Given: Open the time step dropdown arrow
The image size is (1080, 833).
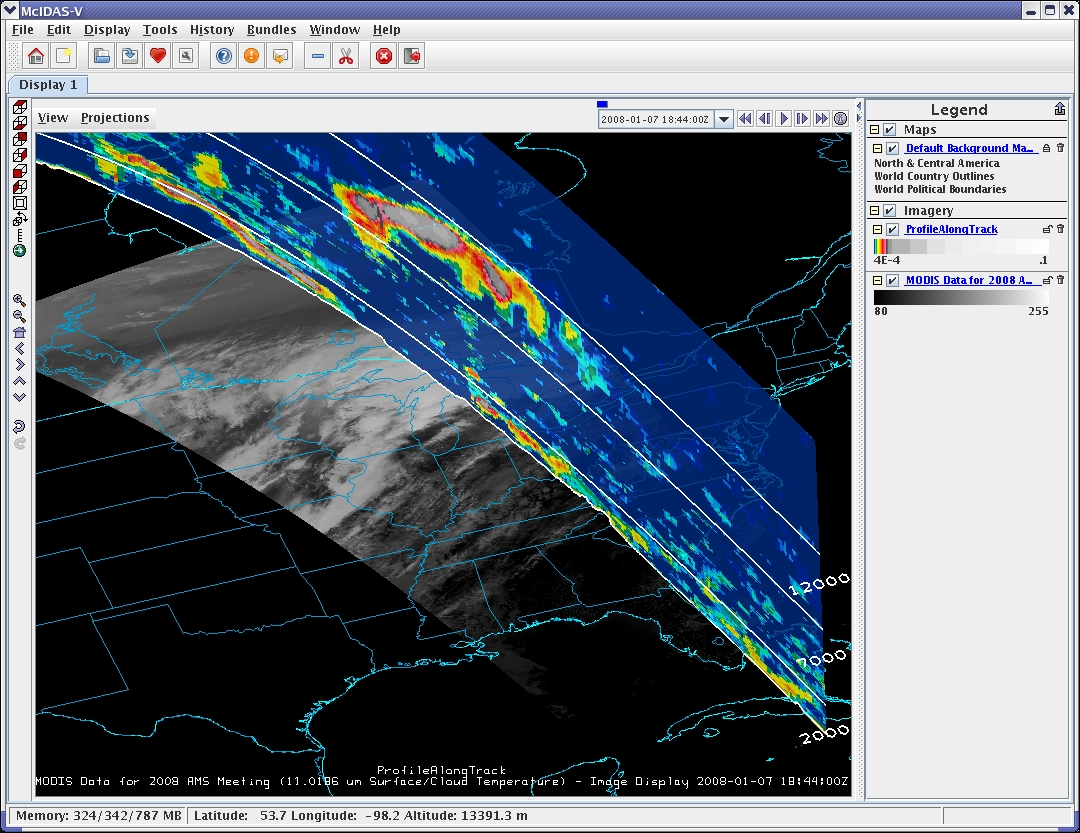Looking at the screenshot, I should tap(725, 119).
